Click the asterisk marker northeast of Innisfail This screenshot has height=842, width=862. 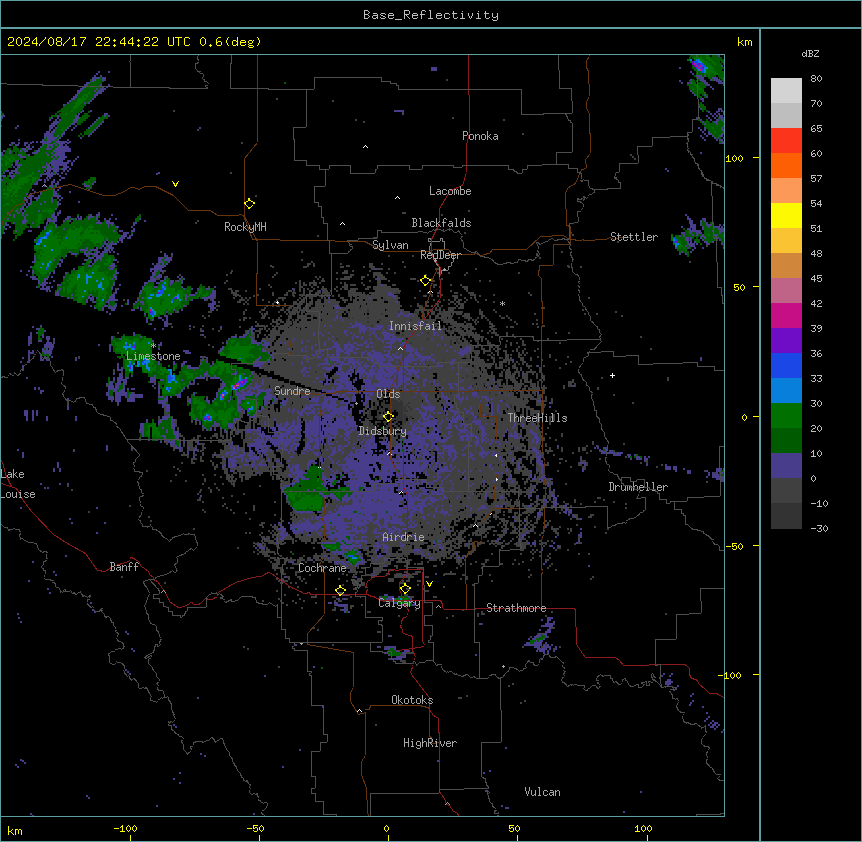(502, 303)
